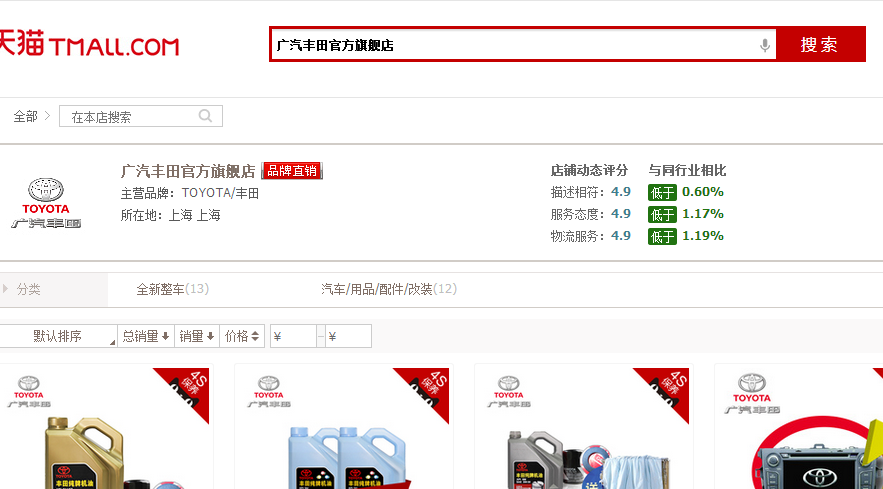The image size is (883, 489).
Task: Click the 服务态度 4.9 rating
Action: [590, 214]
